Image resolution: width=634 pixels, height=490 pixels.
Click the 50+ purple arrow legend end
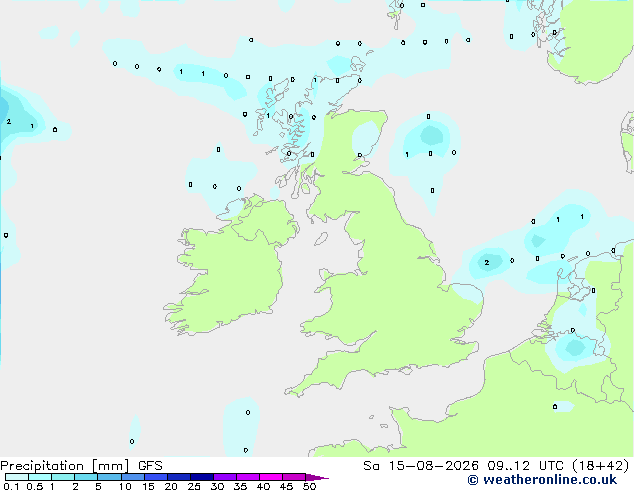click(x=317, y=477)
